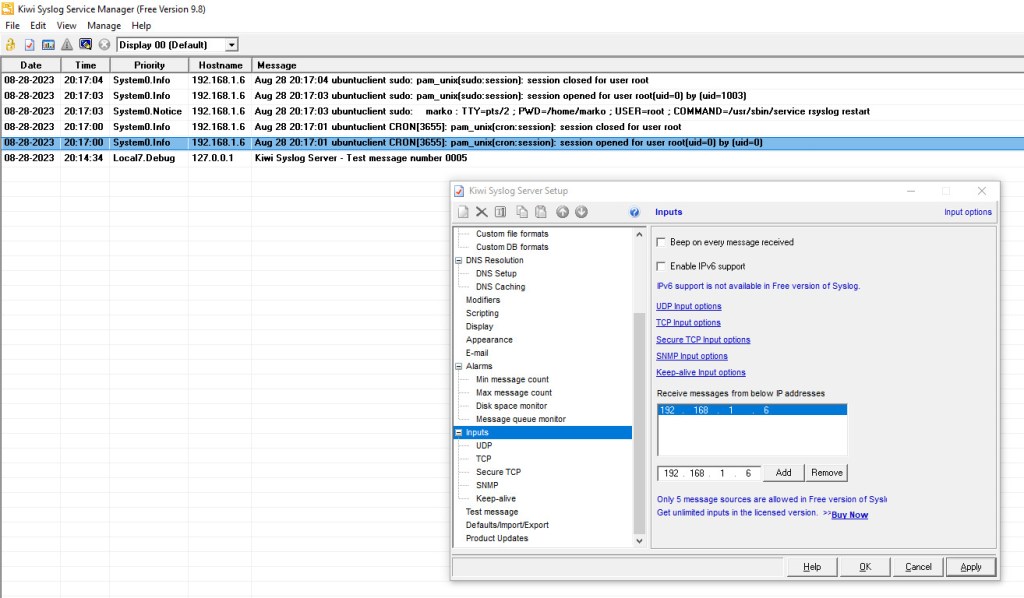This screenshot has width=1024, height=598.
Task: Open the View menu
Action: 66,25
